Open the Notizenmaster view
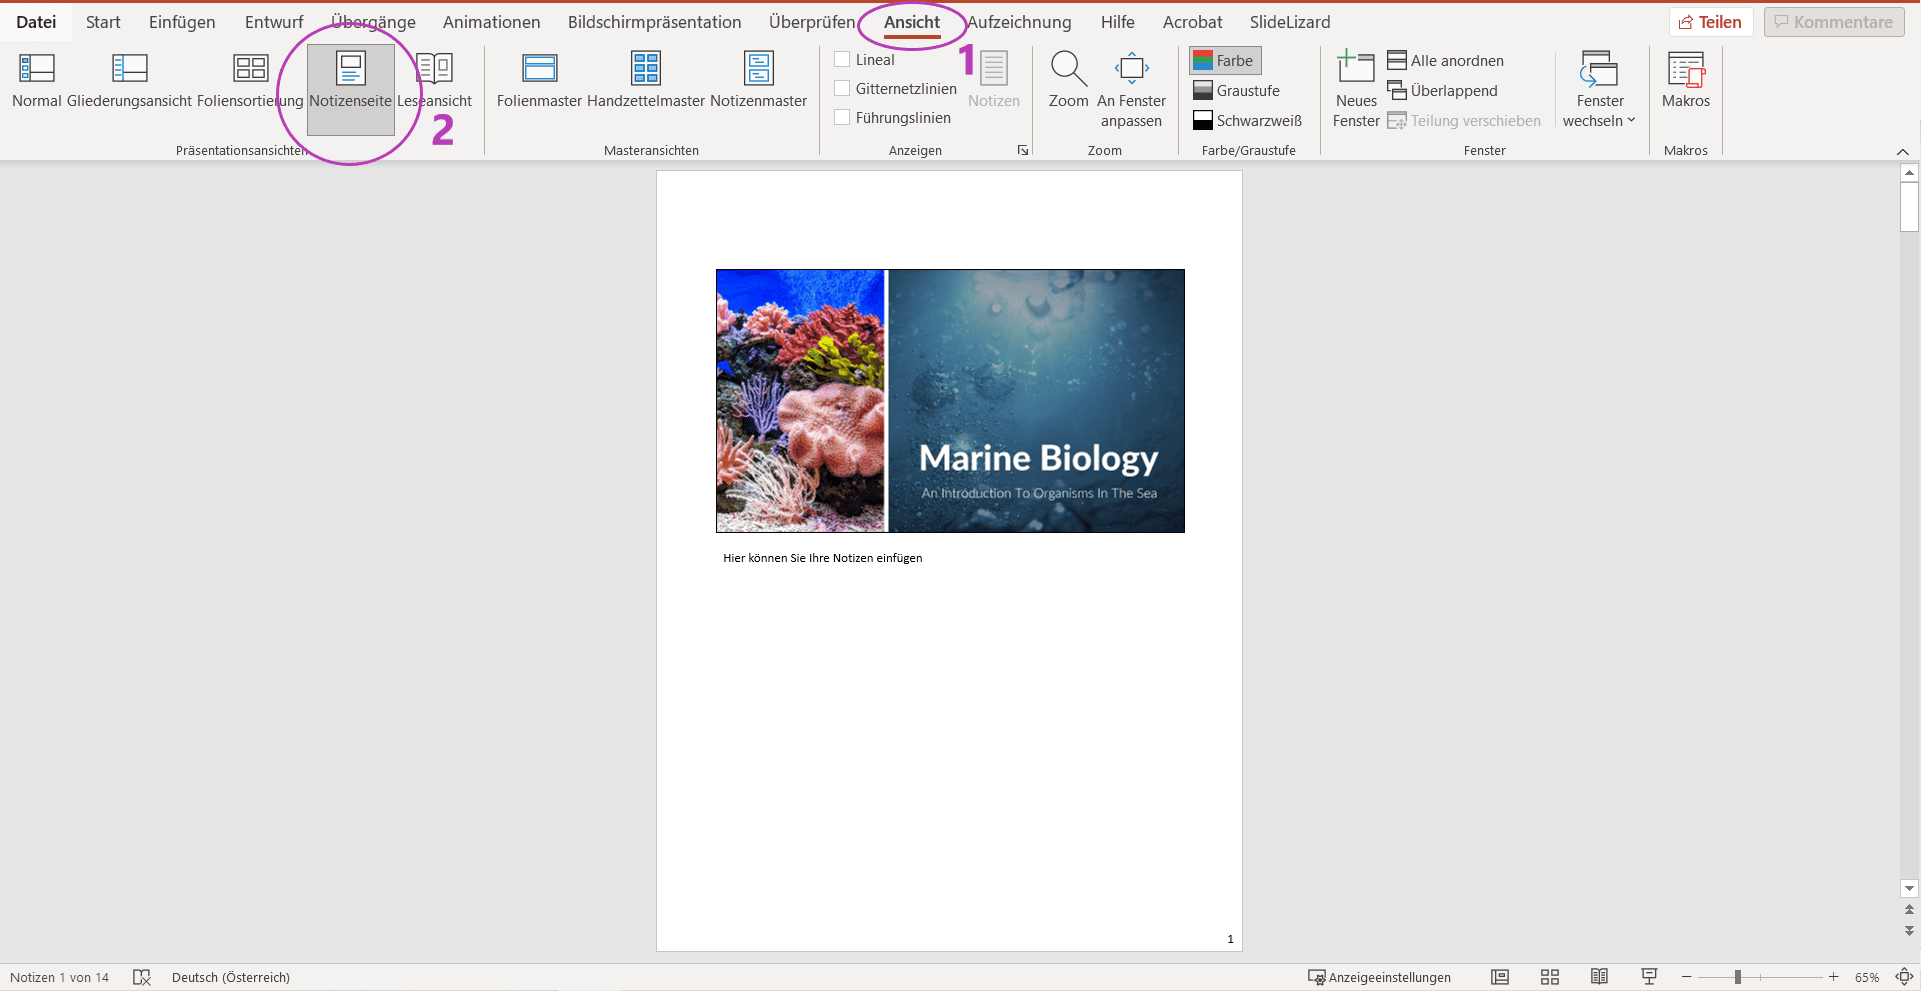This screenshot has height=991, width=1921. coord(758,80)
